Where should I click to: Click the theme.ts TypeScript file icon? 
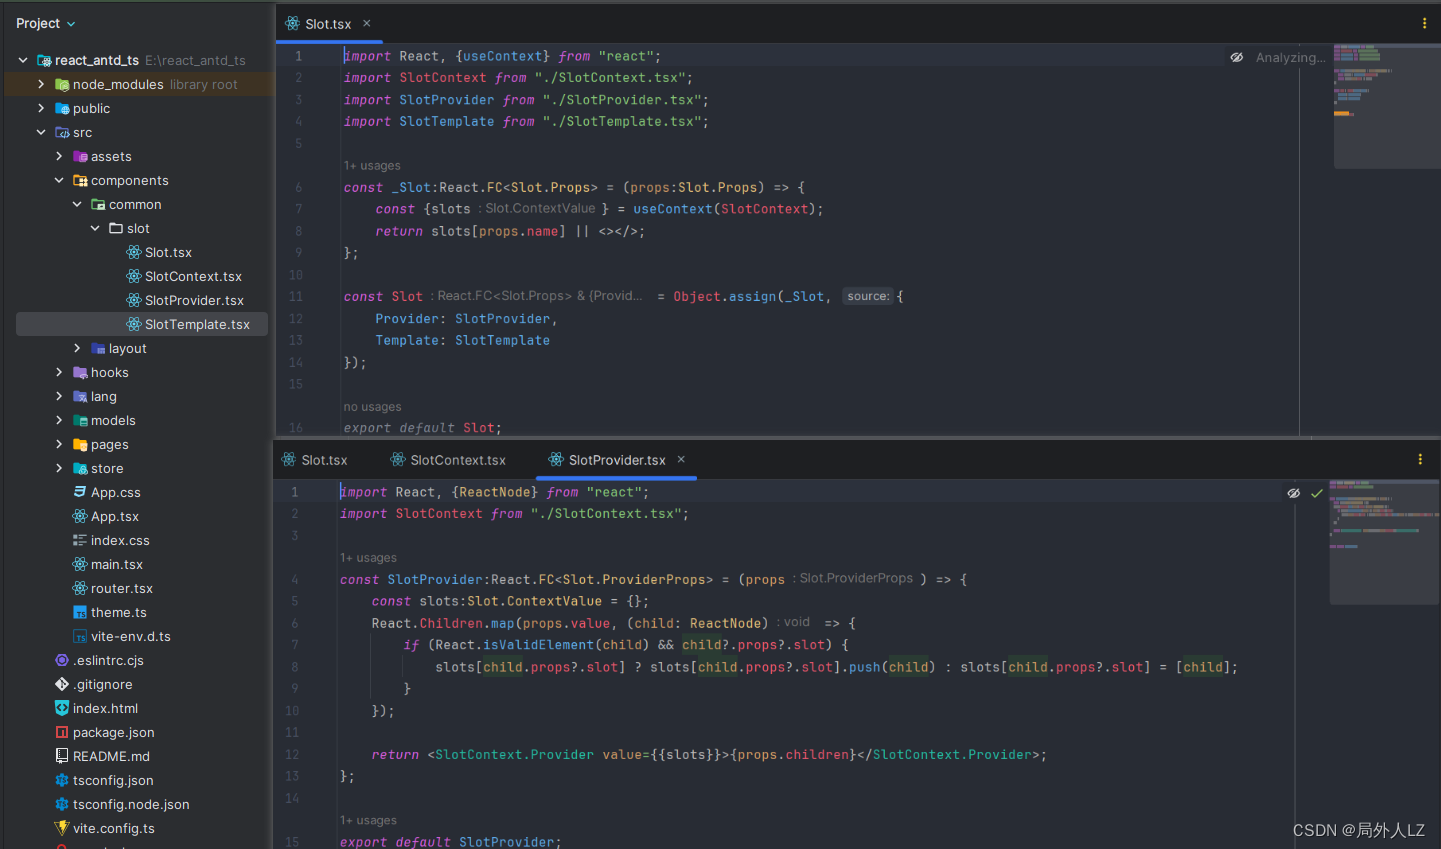click(x=80, y=612)
